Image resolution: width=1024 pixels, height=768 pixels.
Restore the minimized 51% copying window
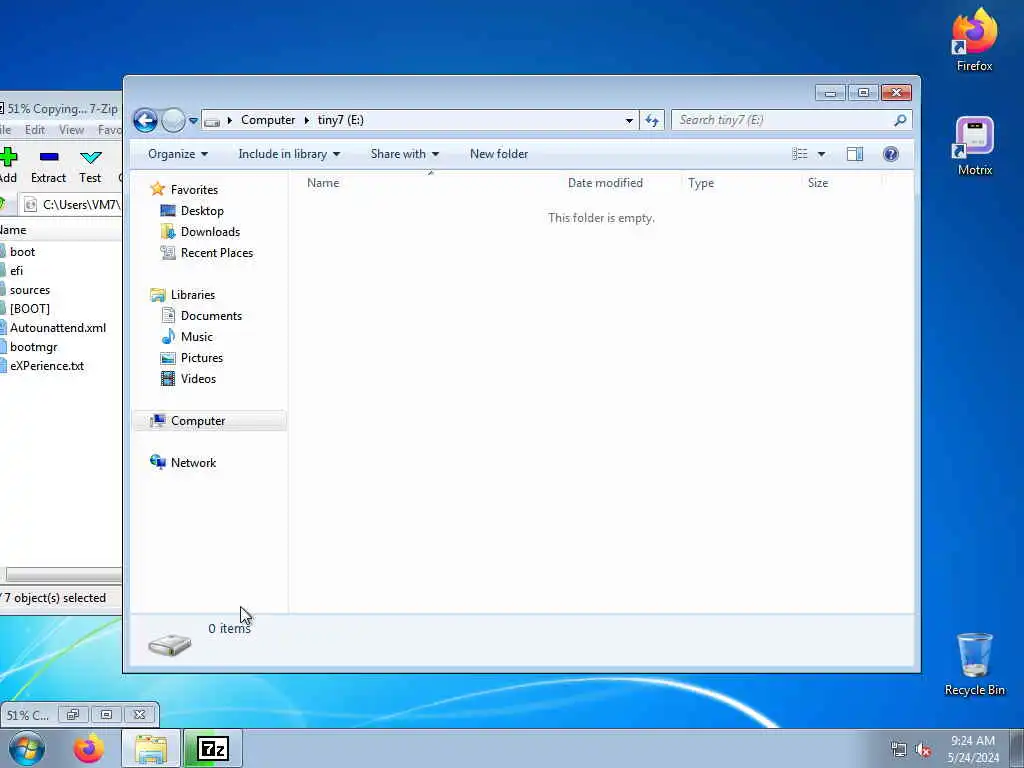[x=72, y=714]
